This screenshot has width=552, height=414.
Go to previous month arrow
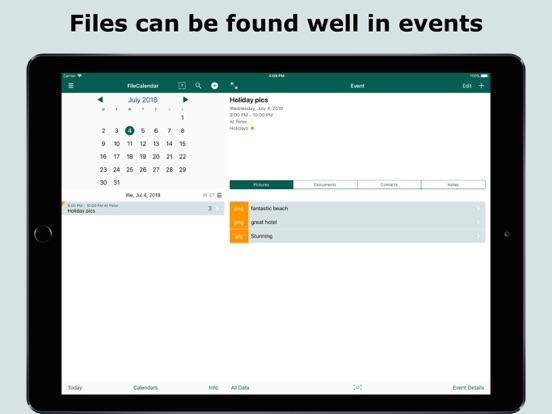point(100,100)
